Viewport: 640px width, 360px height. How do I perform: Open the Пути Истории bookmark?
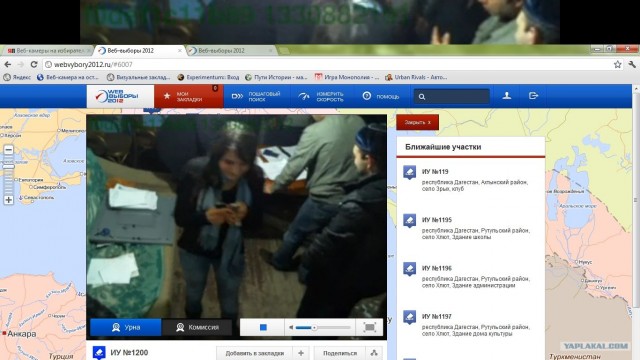click(276, 77)
